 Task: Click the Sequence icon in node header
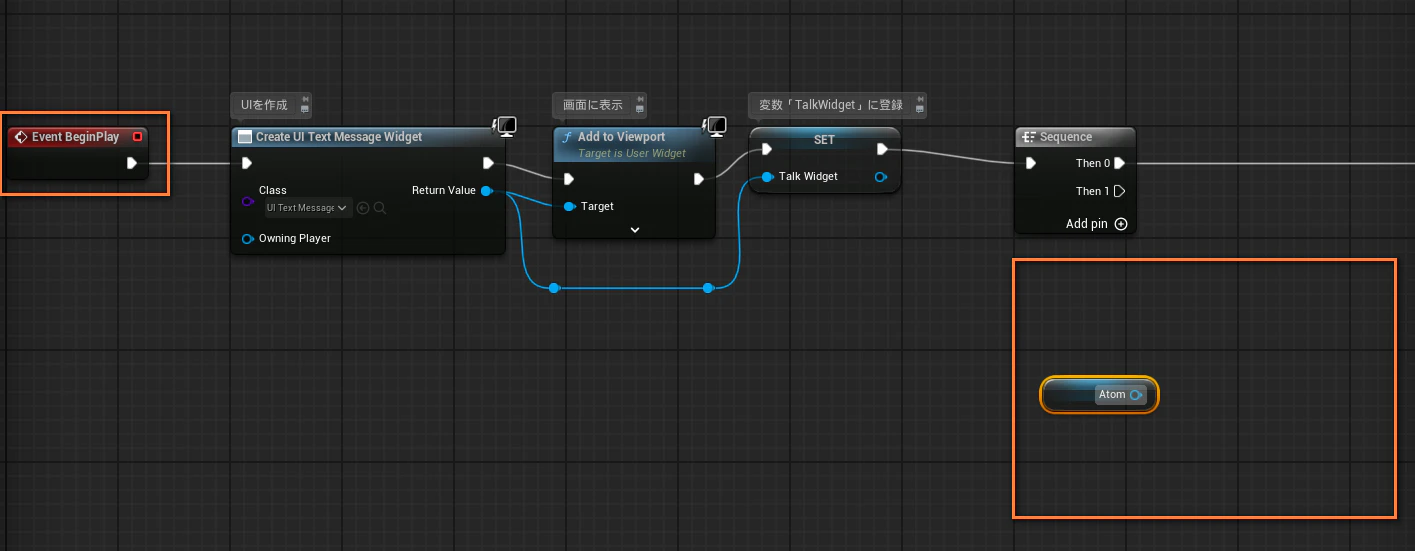coord(1029,137)
